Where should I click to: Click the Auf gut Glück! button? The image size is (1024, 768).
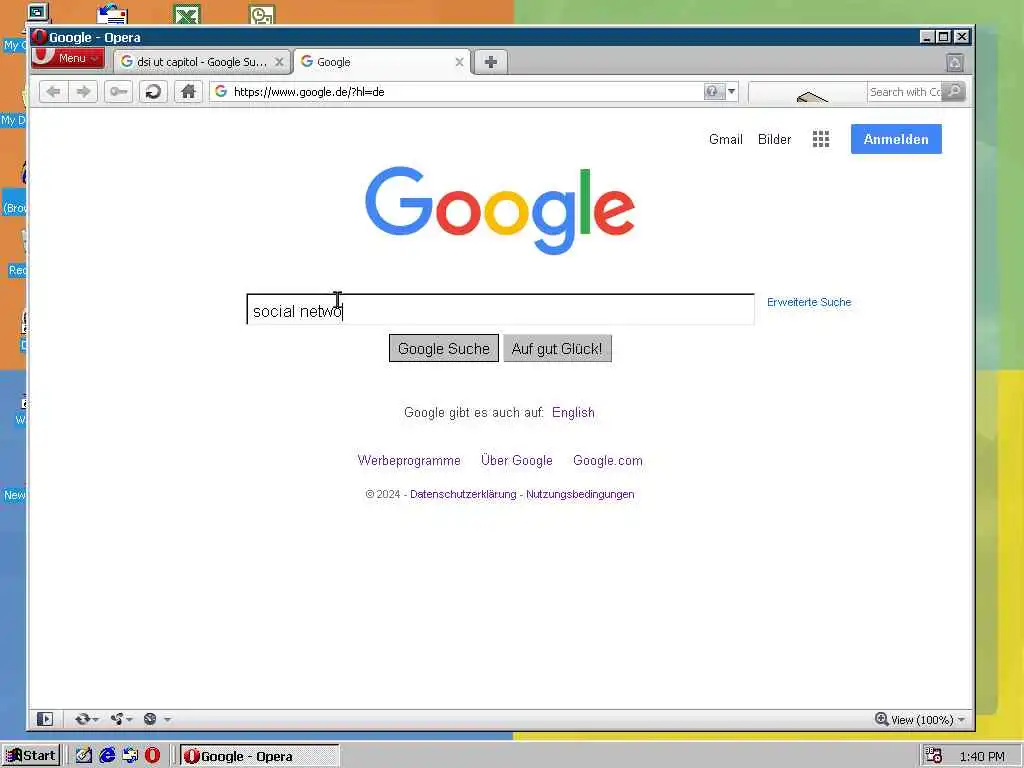[x=557, y=348]
